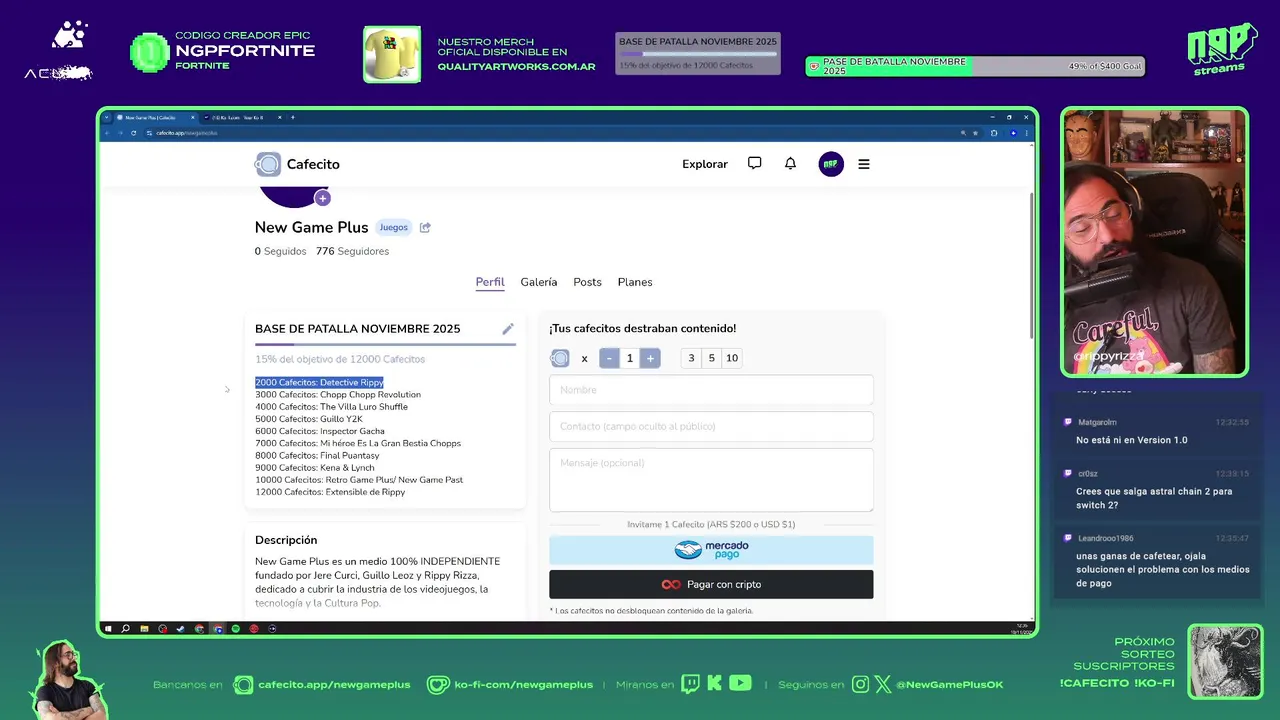The height and width of the screenshot is (720, 1280).
Task: Decrease cafecito quantity with minus button
Action: [609, 358]
